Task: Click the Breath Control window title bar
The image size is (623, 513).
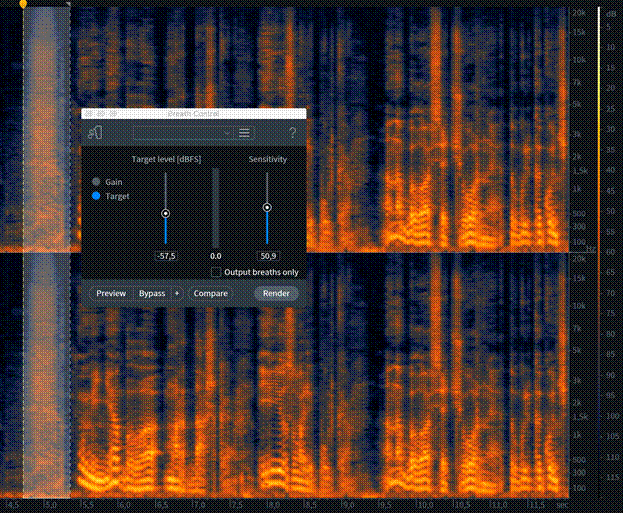Action: tap(194, 114)
